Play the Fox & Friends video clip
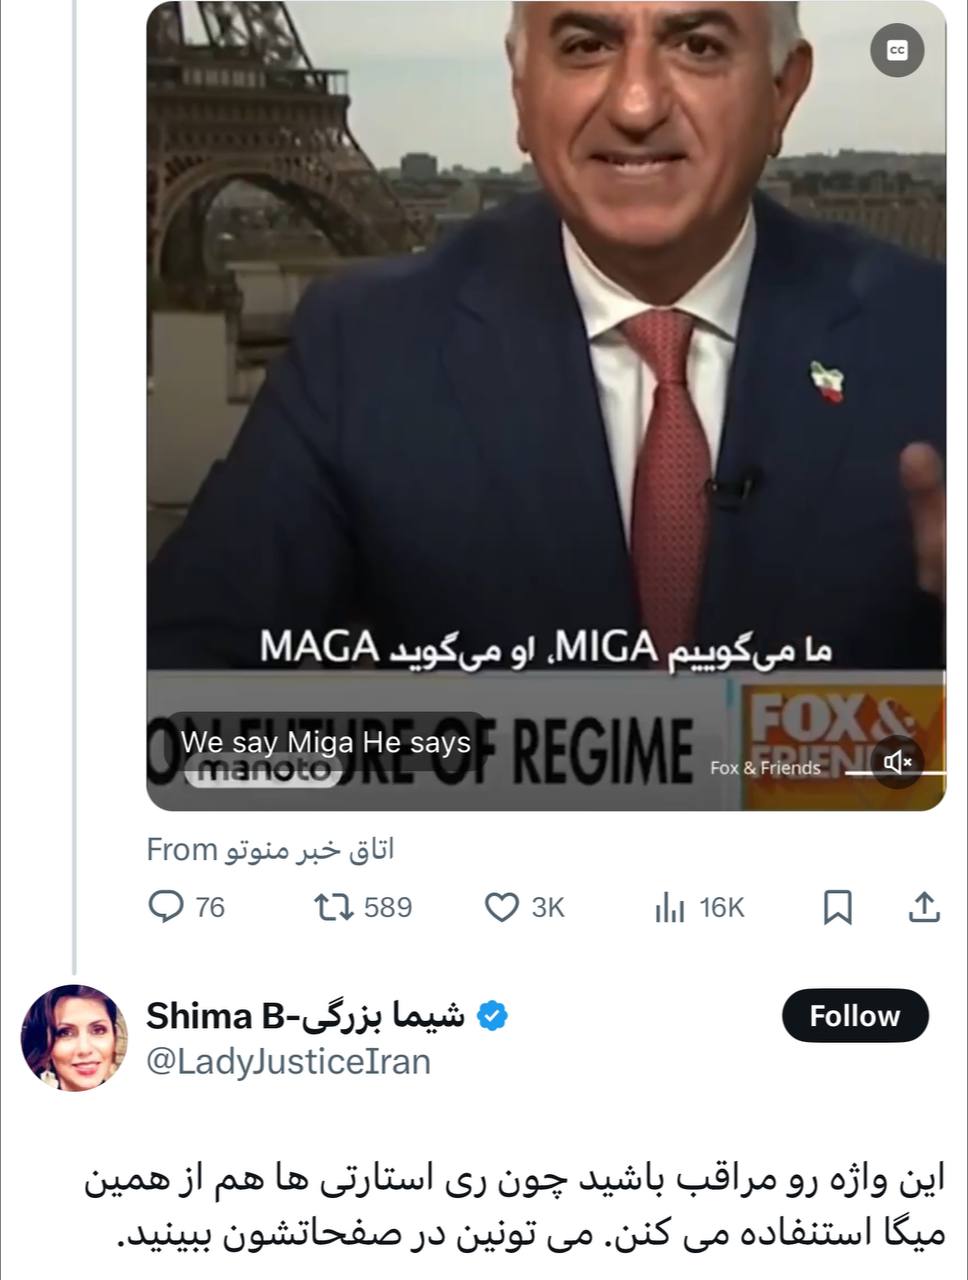 (546, 400)
